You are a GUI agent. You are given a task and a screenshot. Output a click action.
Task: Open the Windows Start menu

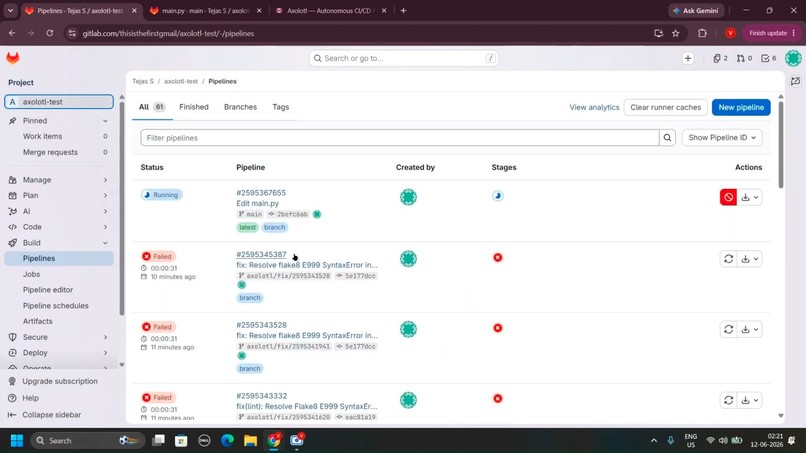tap(17, 440)
